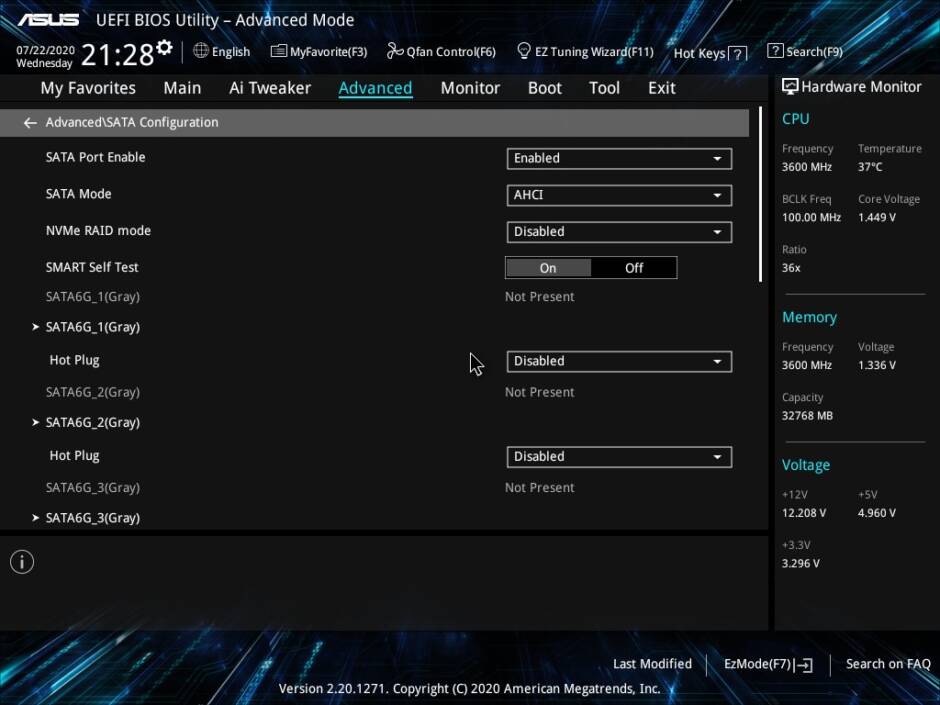Open the SATA Port Enable dropdown
The width and height of the screenshot is (940, 705).
click(x=619, y=158)
